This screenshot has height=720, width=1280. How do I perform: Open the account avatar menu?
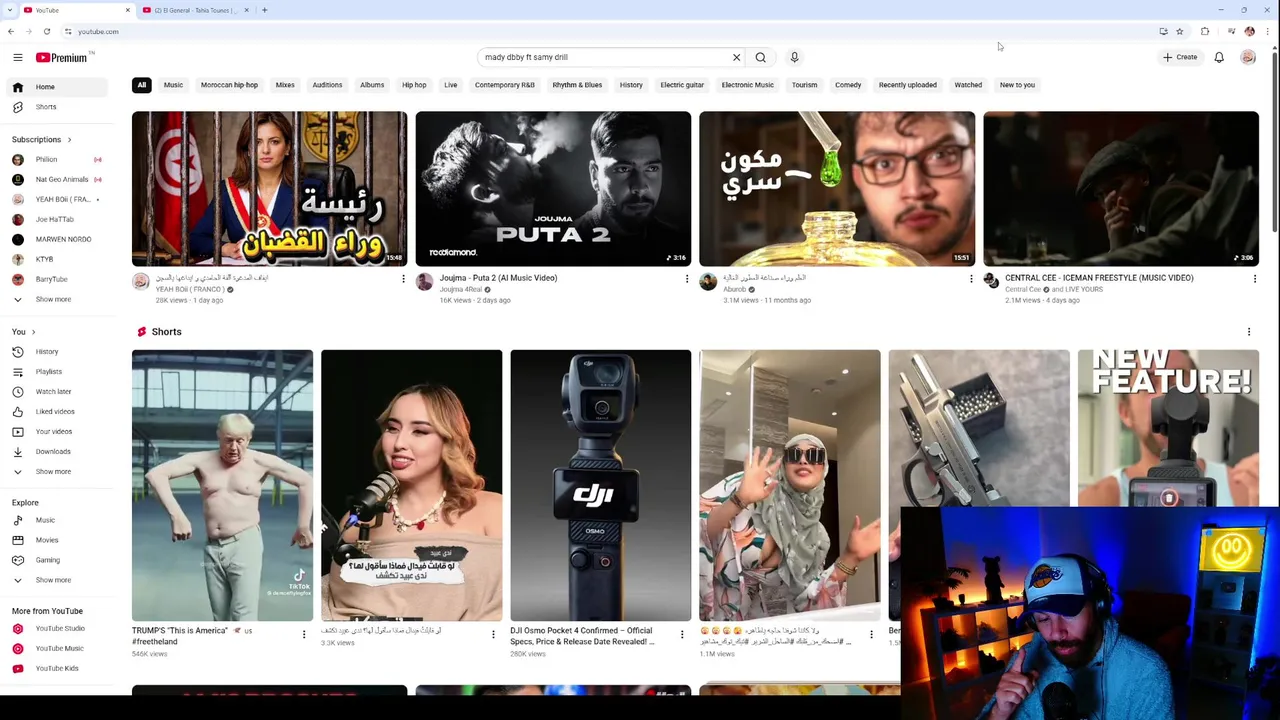pos(1248,57)
